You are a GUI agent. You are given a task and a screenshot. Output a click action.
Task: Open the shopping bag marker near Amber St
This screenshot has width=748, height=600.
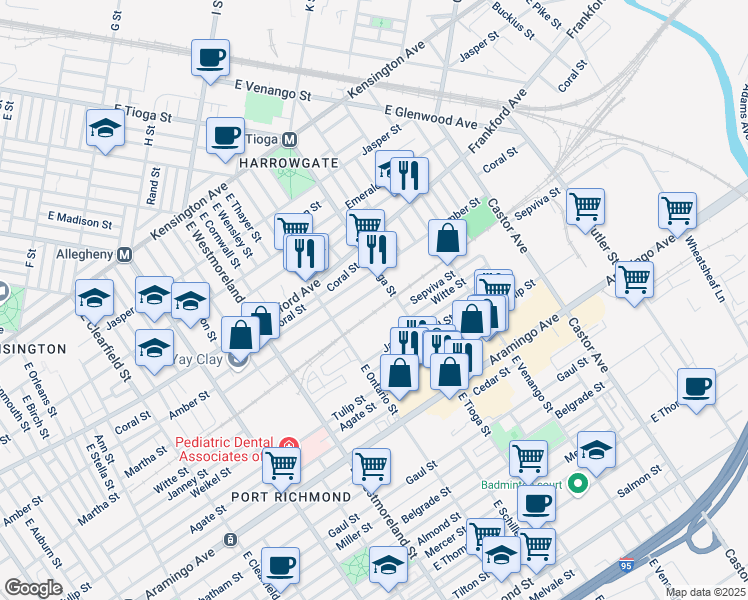(x=447, y=240)
